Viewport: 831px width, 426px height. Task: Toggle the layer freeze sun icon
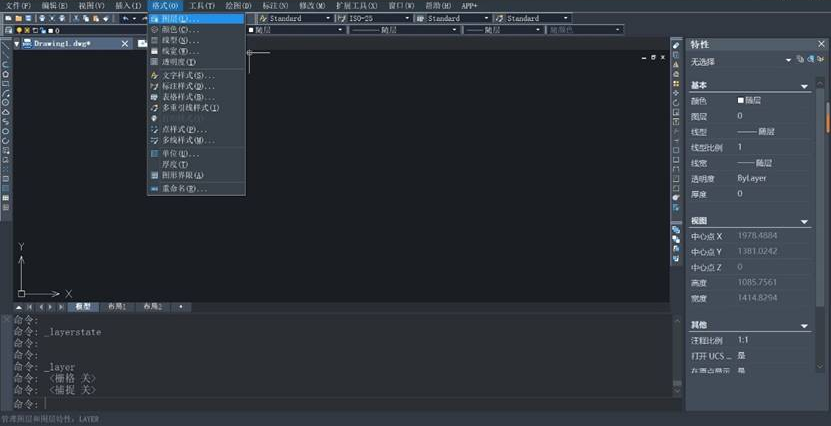point(27,30)
